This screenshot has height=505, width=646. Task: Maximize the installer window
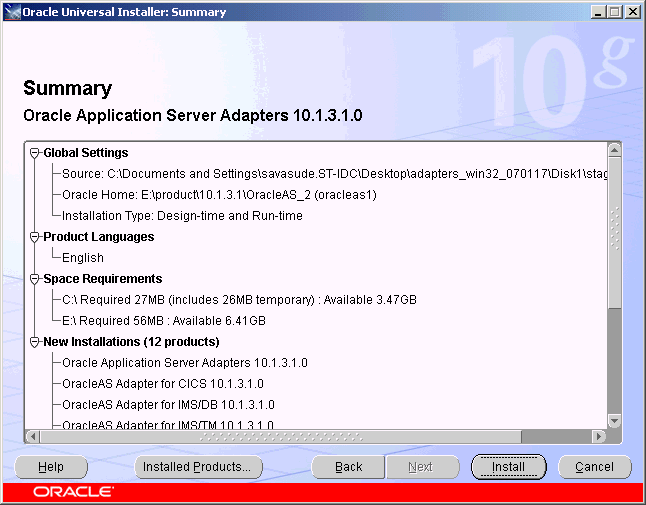point(614,12)
